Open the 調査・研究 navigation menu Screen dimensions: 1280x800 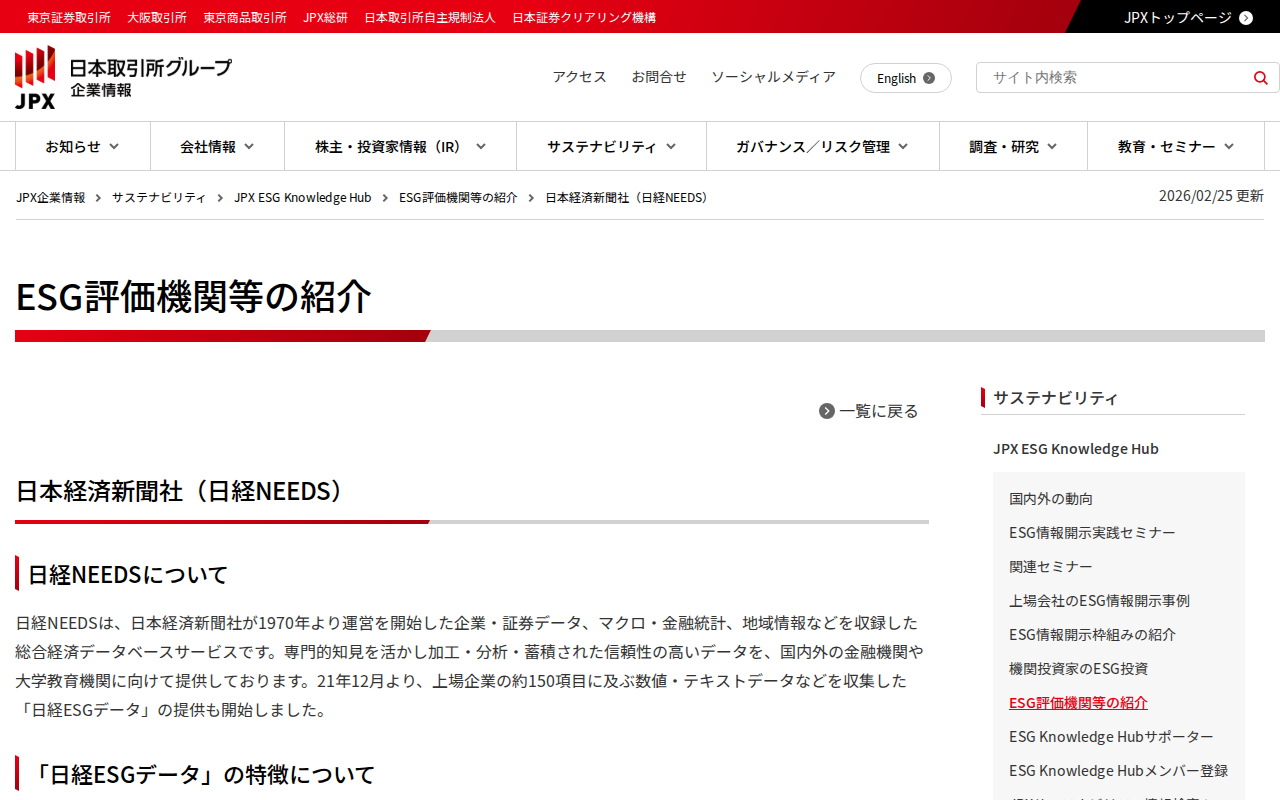1014,147
